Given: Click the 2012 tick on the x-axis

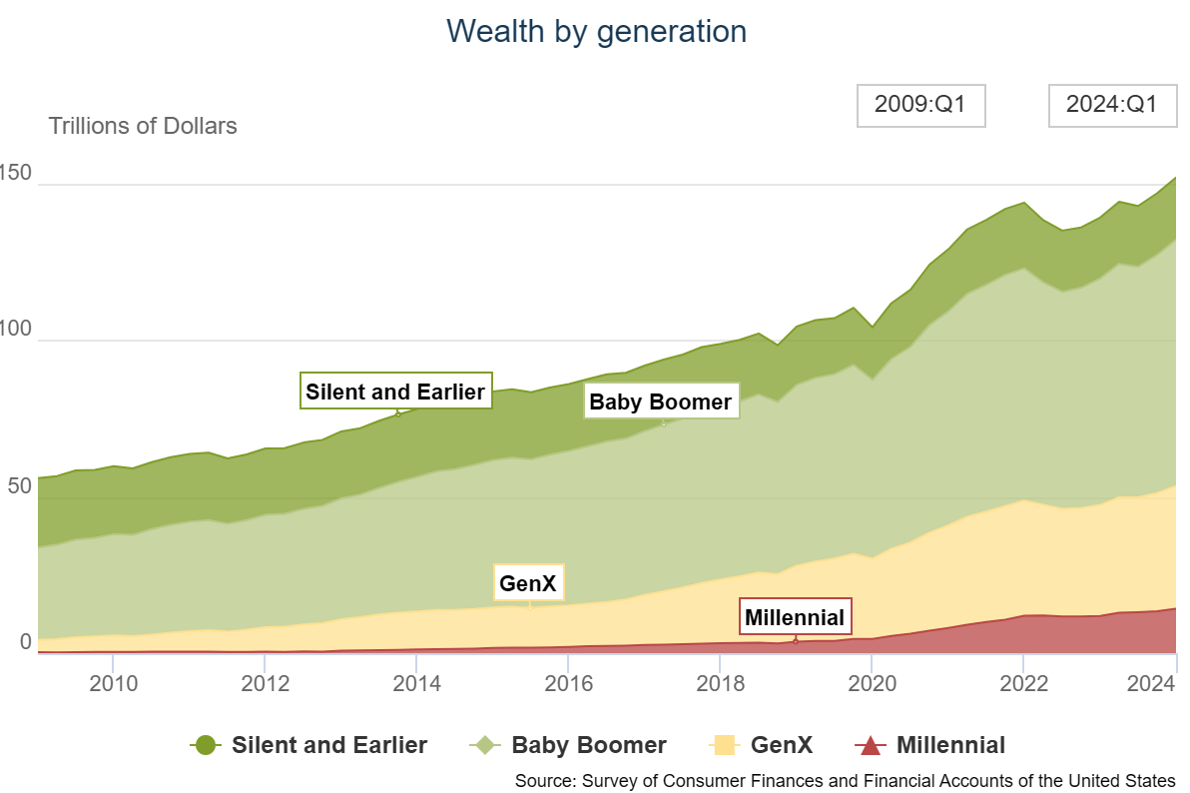Looking at the screenshot, I should 264,684.
